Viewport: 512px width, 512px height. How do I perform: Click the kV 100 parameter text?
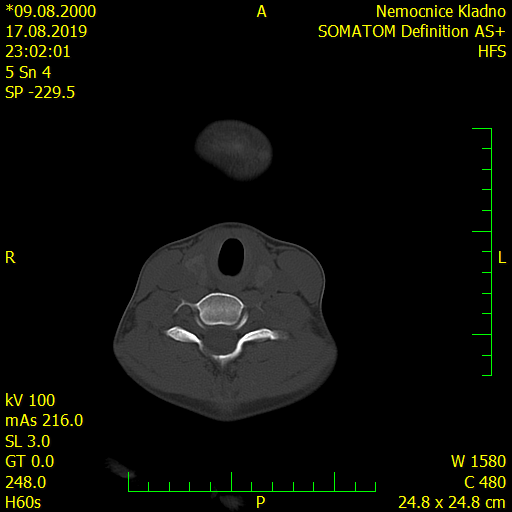pos(30,400)
